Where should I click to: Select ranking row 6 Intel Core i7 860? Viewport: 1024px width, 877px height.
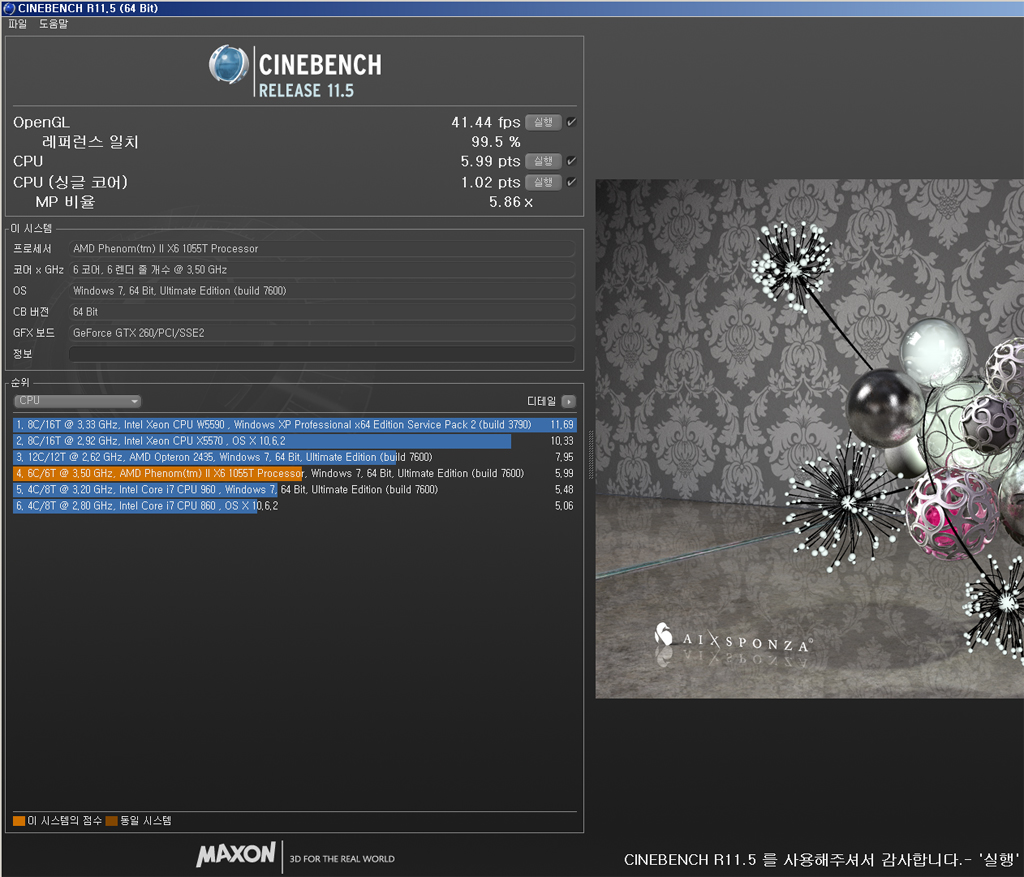pyautogui.click(x=295, y=506)
